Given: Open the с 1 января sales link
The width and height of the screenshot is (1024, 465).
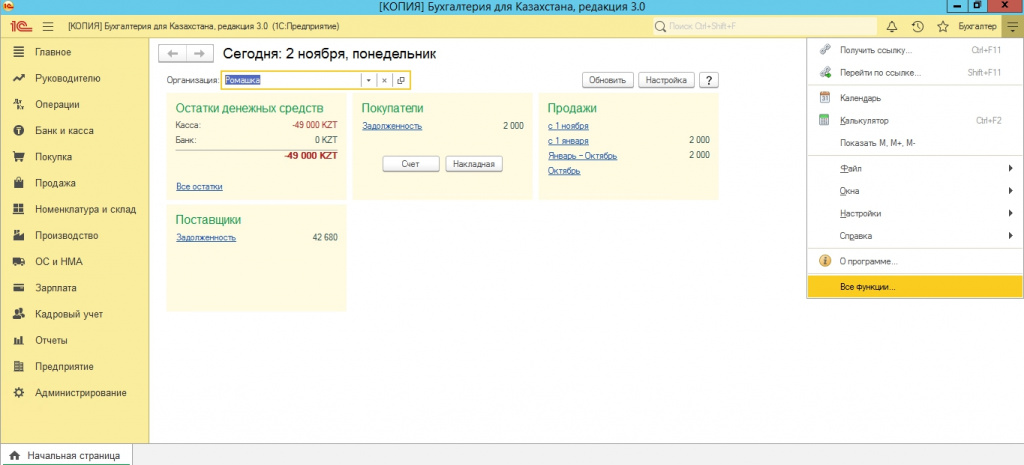Looking at the screenshot, I should point(568,140).
